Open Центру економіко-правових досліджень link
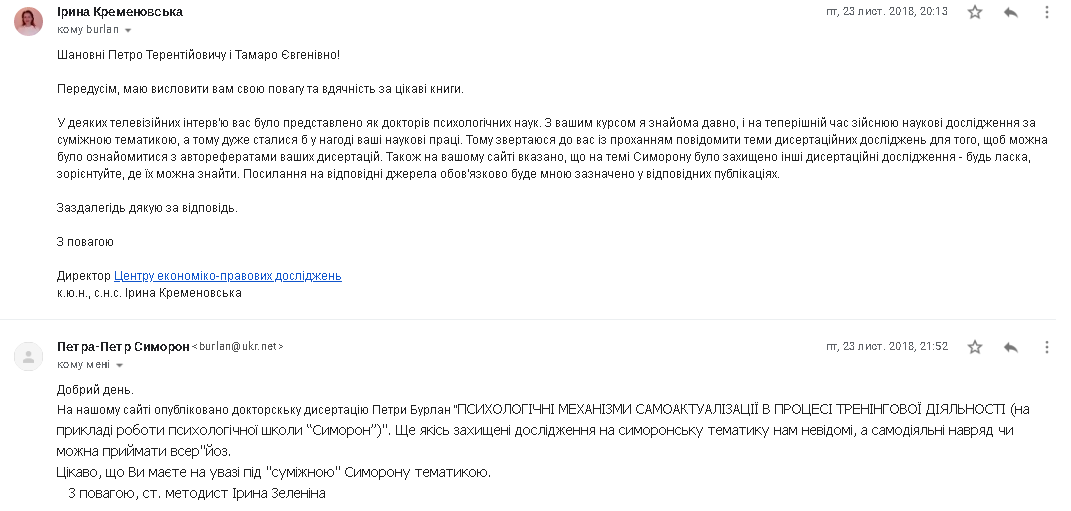The height and width of the screenshot is (511, 1071). (227, 276)
